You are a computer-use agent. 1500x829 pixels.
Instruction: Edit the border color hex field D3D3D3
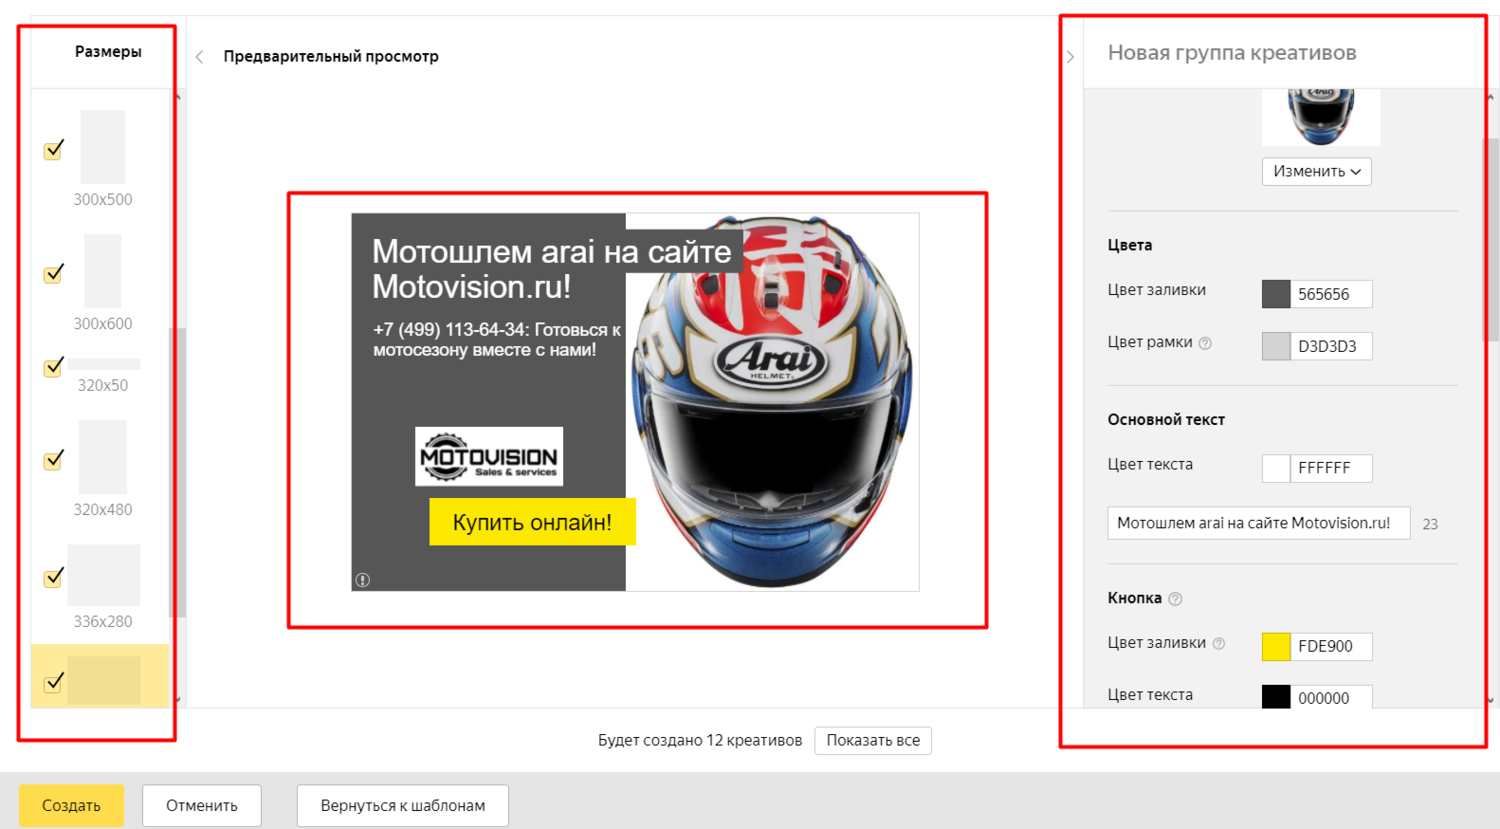pos(1331,346)
